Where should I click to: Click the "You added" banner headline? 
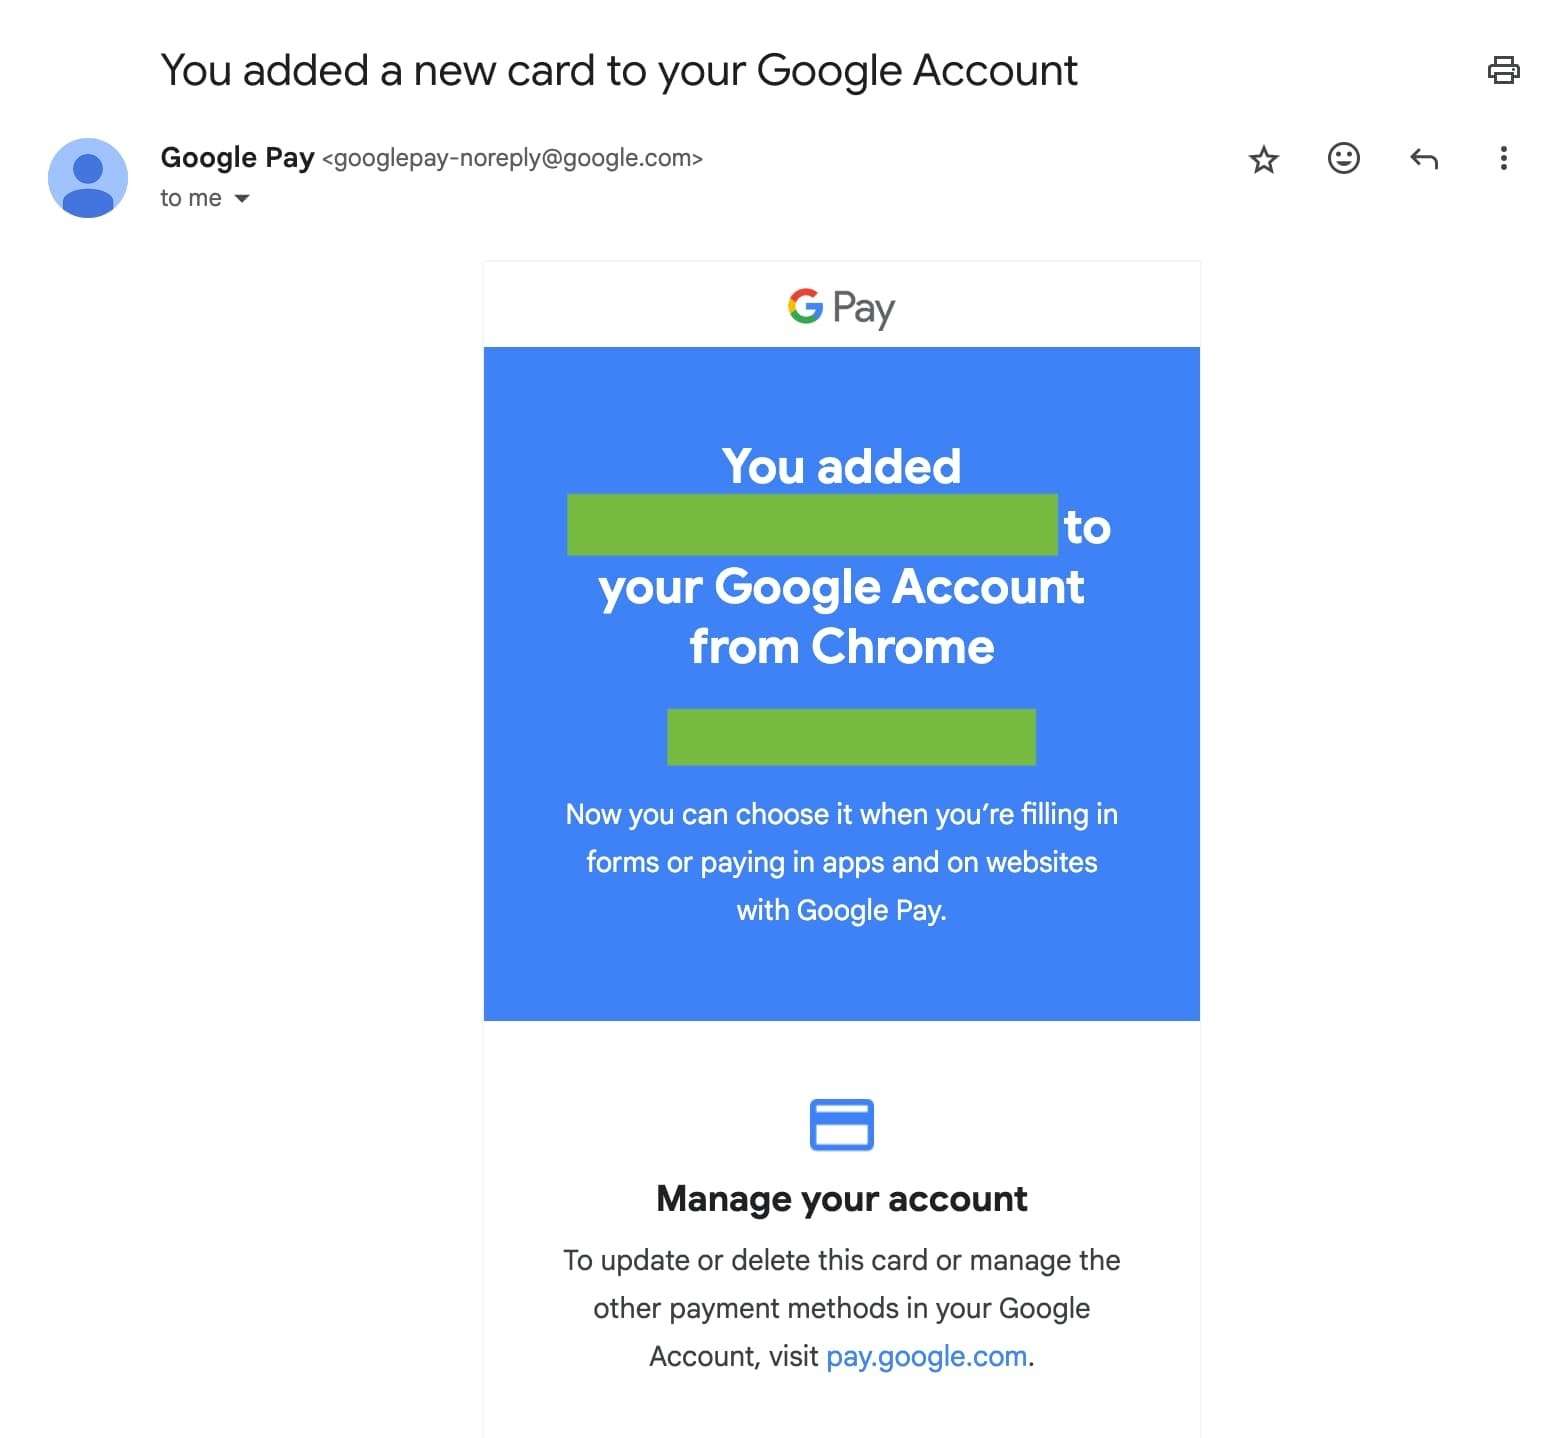tap(841, 466)
